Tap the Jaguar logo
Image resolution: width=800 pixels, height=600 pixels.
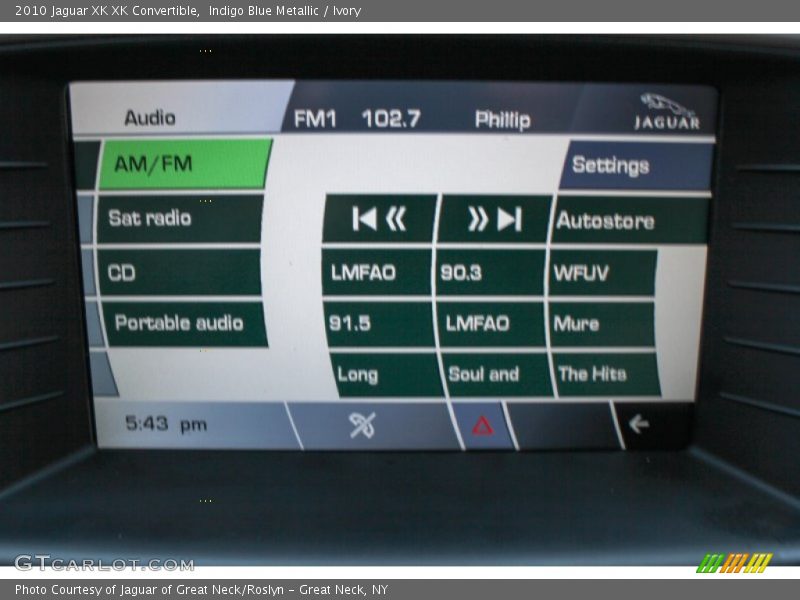point(667,112)
